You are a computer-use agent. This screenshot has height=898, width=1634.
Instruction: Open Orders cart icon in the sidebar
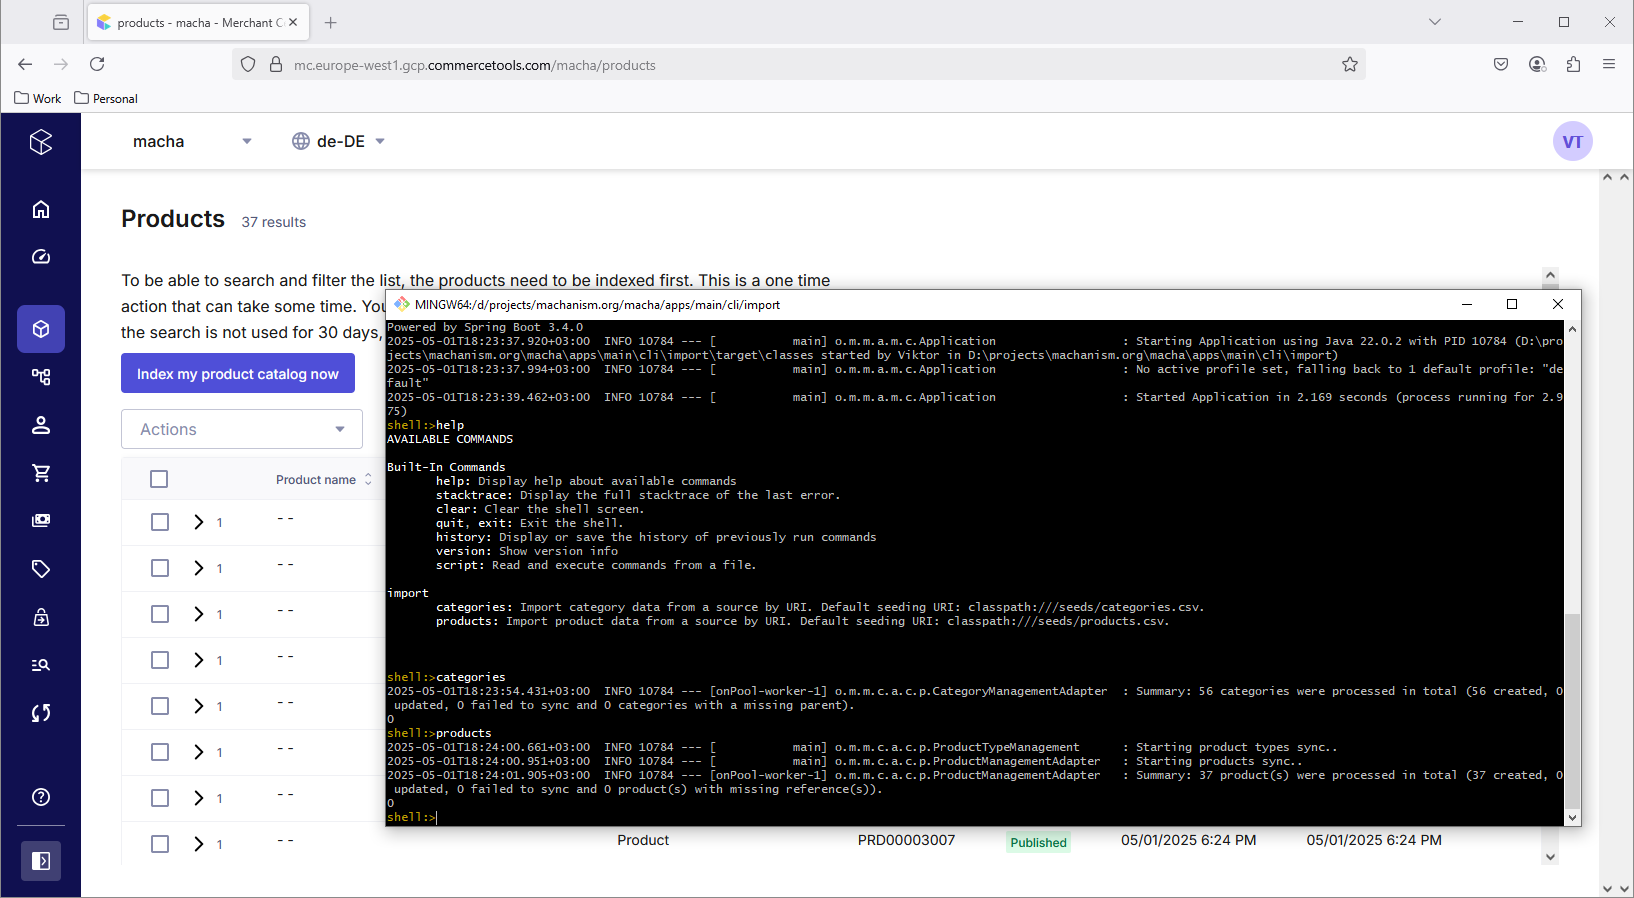point(41,473)
